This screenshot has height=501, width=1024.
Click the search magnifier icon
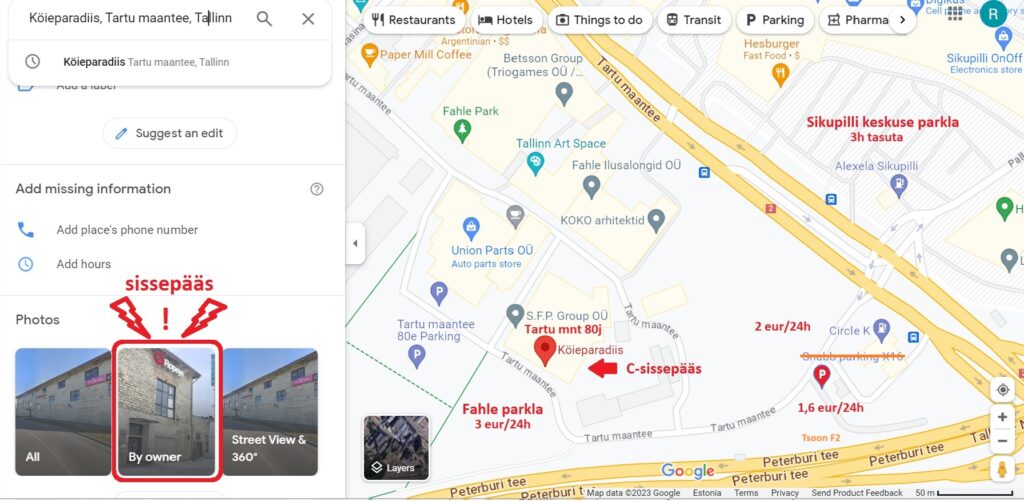click(x=264, y=18)
